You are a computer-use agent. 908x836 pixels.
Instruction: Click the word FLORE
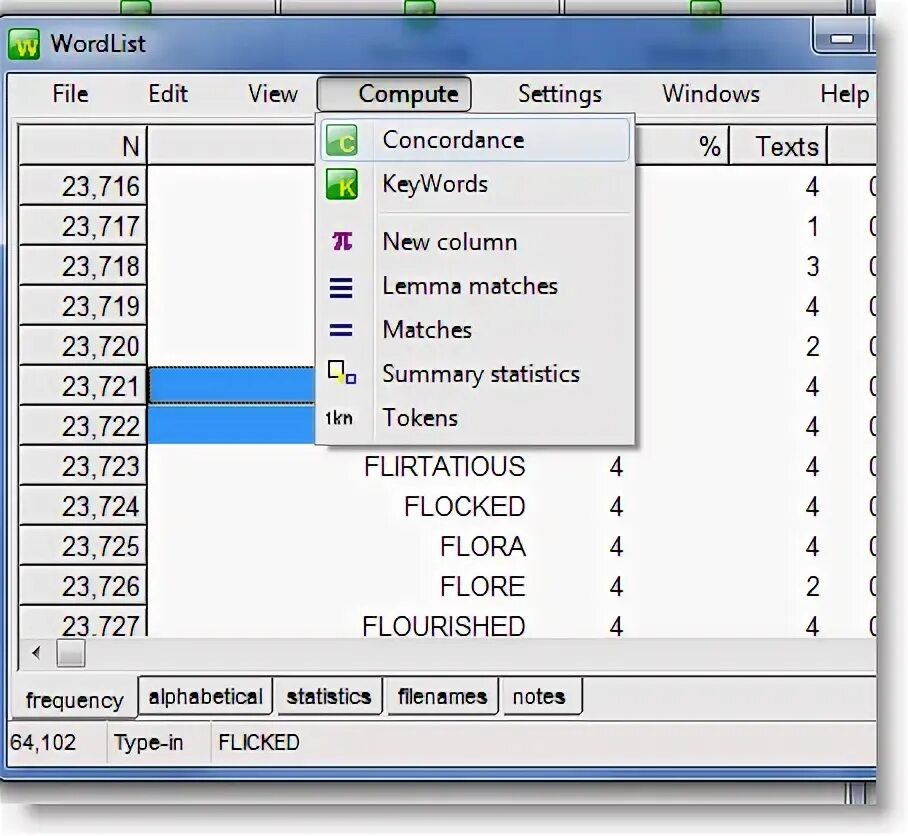click(x=483, y=586)
